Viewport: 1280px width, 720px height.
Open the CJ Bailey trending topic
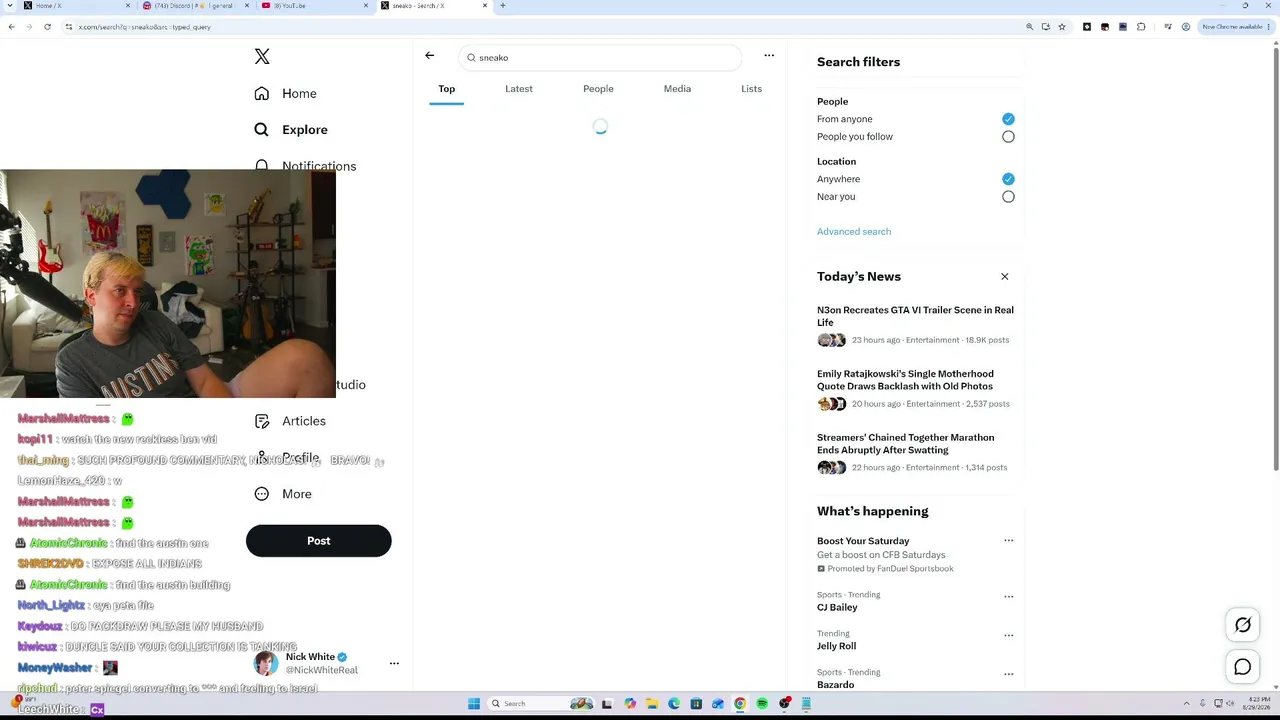837,608
